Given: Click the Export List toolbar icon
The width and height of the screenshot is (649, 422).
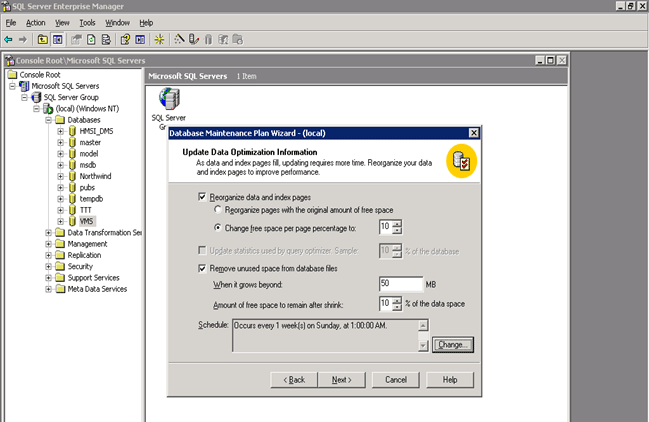Looking at the screenshot, I should point(106,40).
